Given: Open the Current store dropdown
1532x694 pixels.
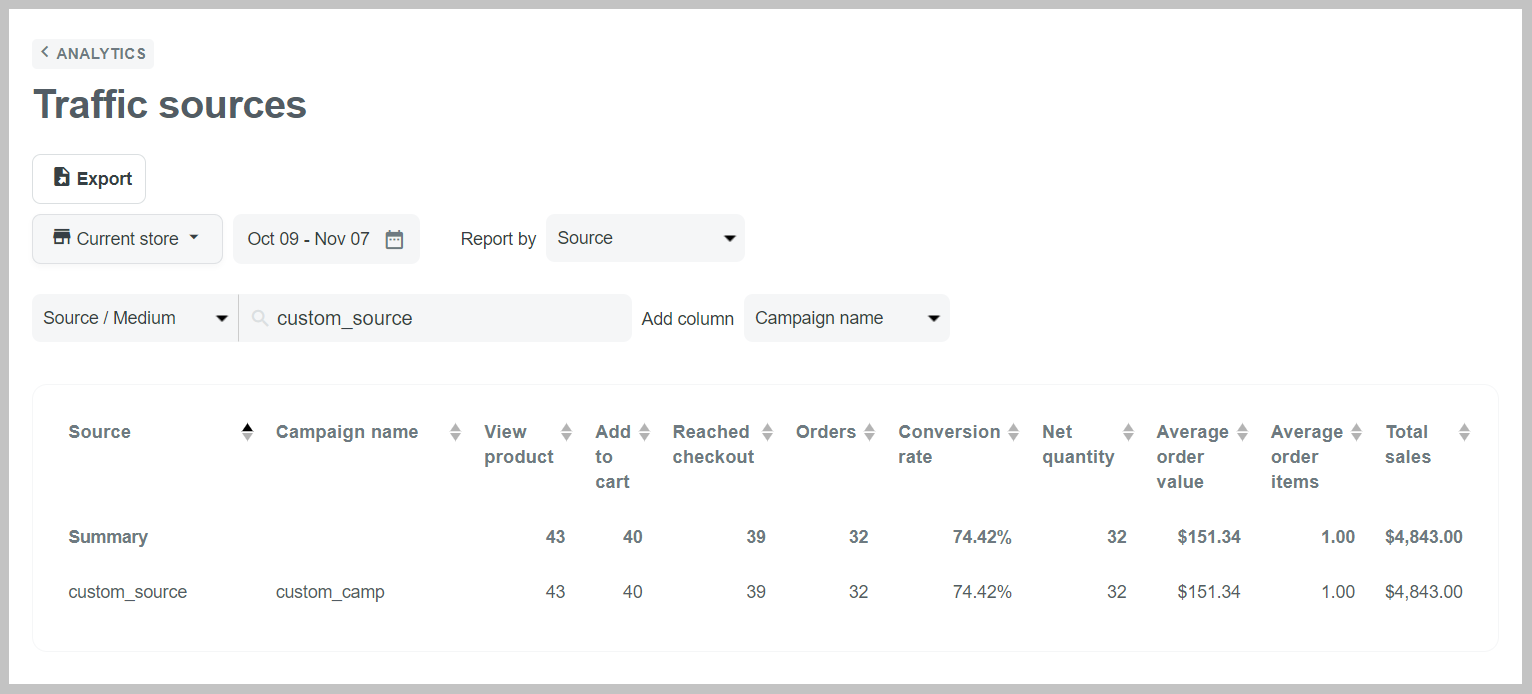Looking at the screenshot, I should (x=127, y=239).
